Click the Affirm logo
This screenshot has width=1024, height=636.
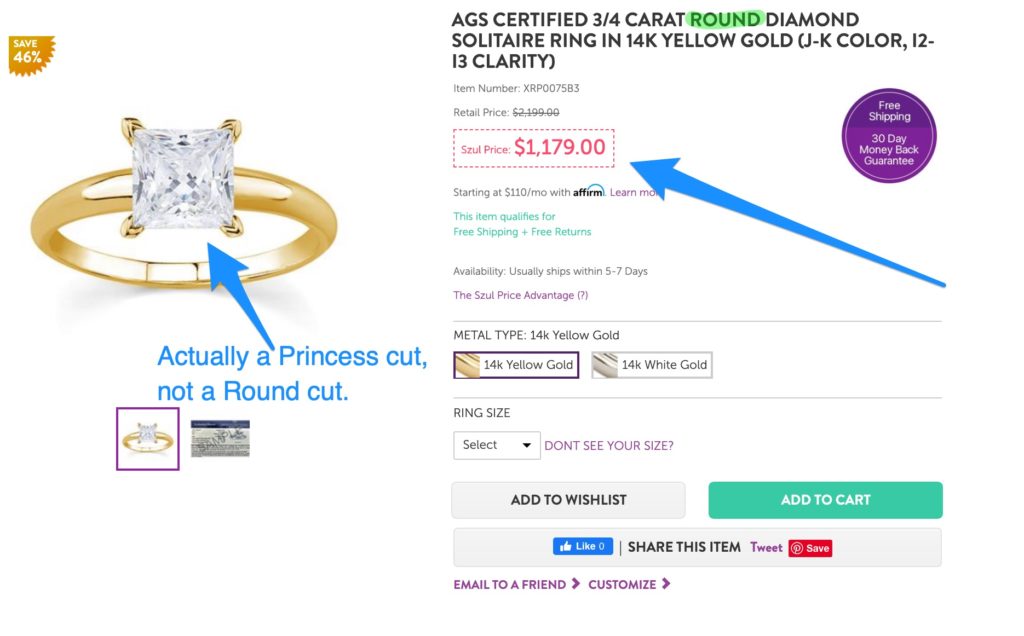coord(589,191)
